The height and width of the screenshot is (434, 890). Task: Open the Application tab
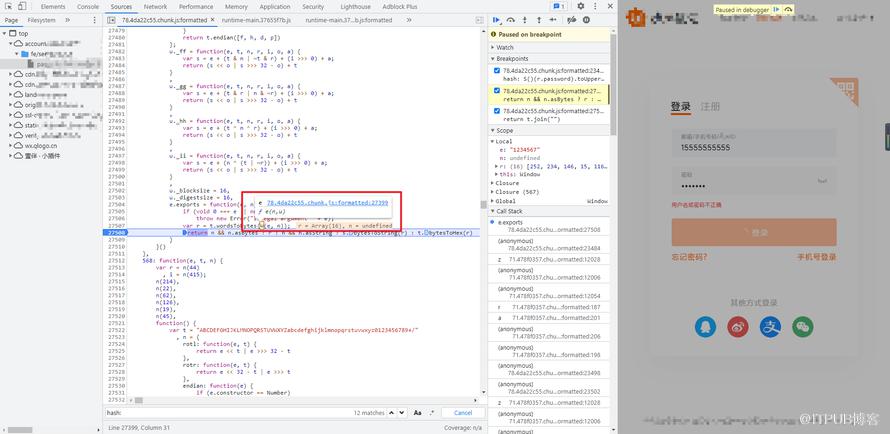275,7
